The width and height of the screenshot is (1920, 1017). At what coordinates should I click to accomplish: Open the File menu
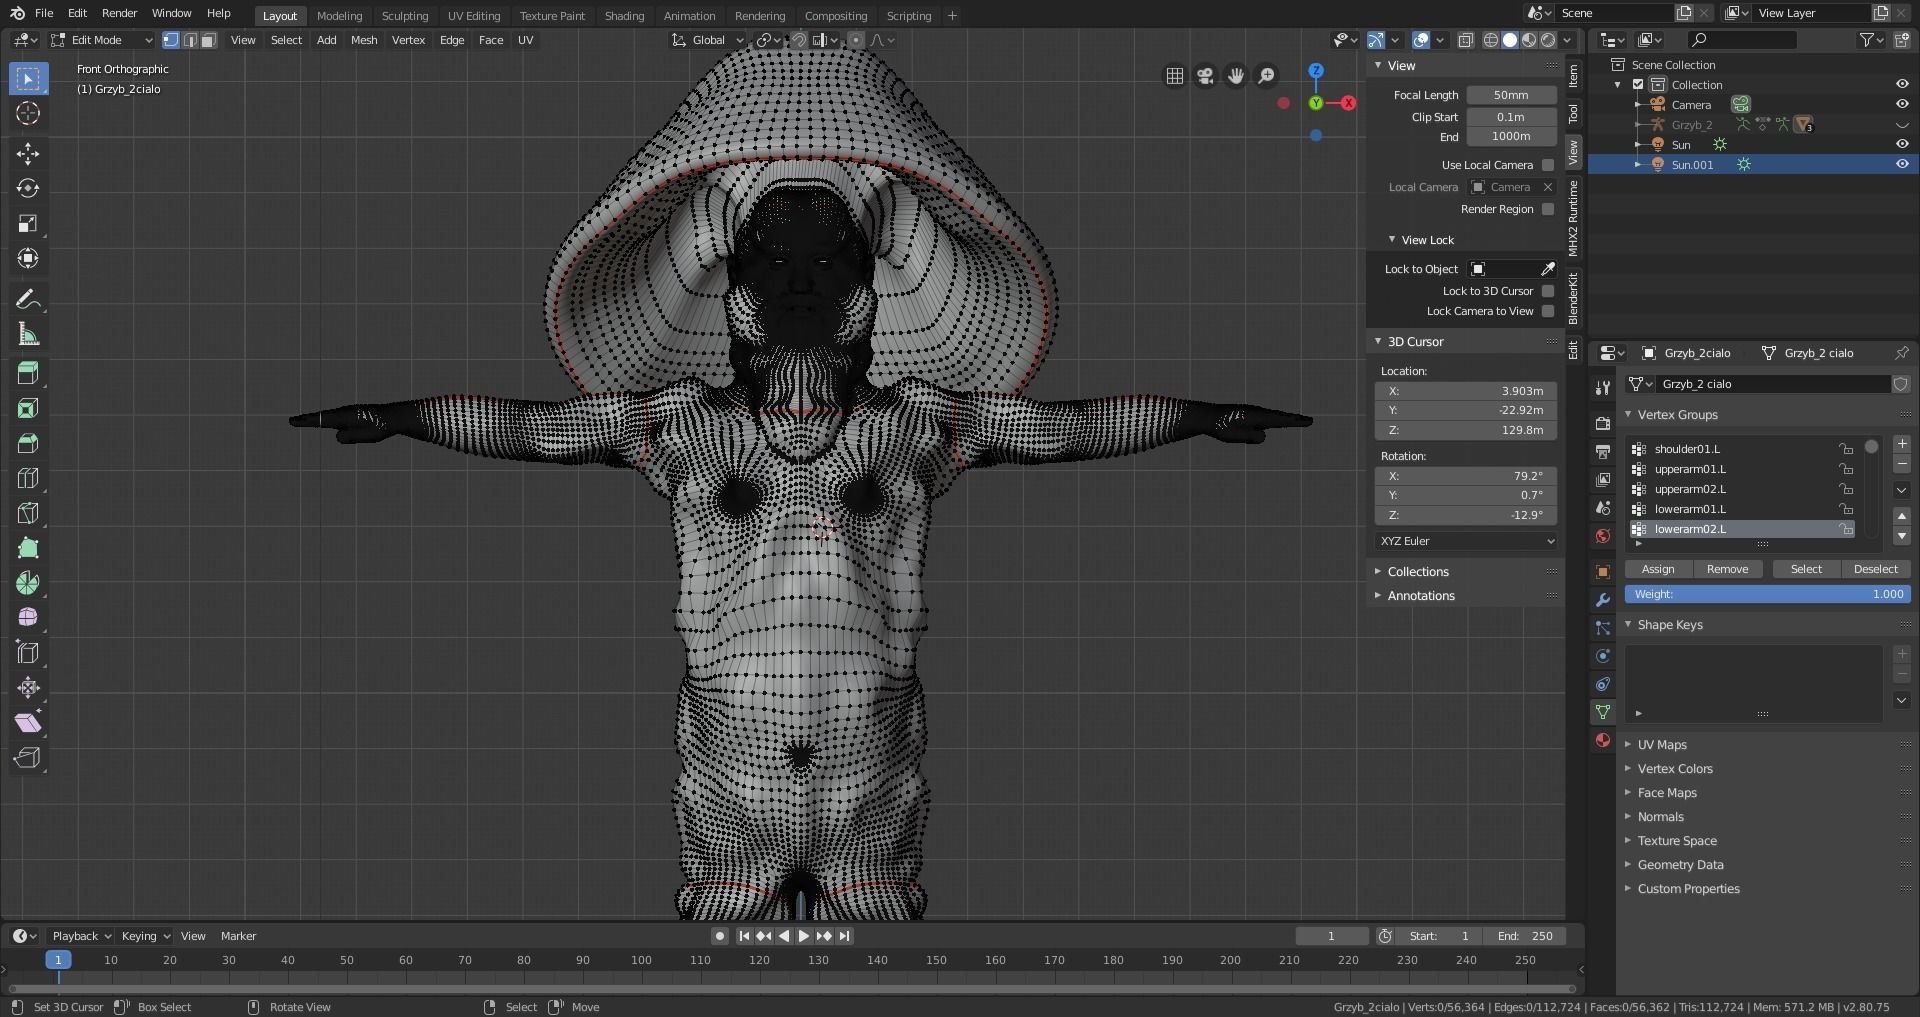44,13
